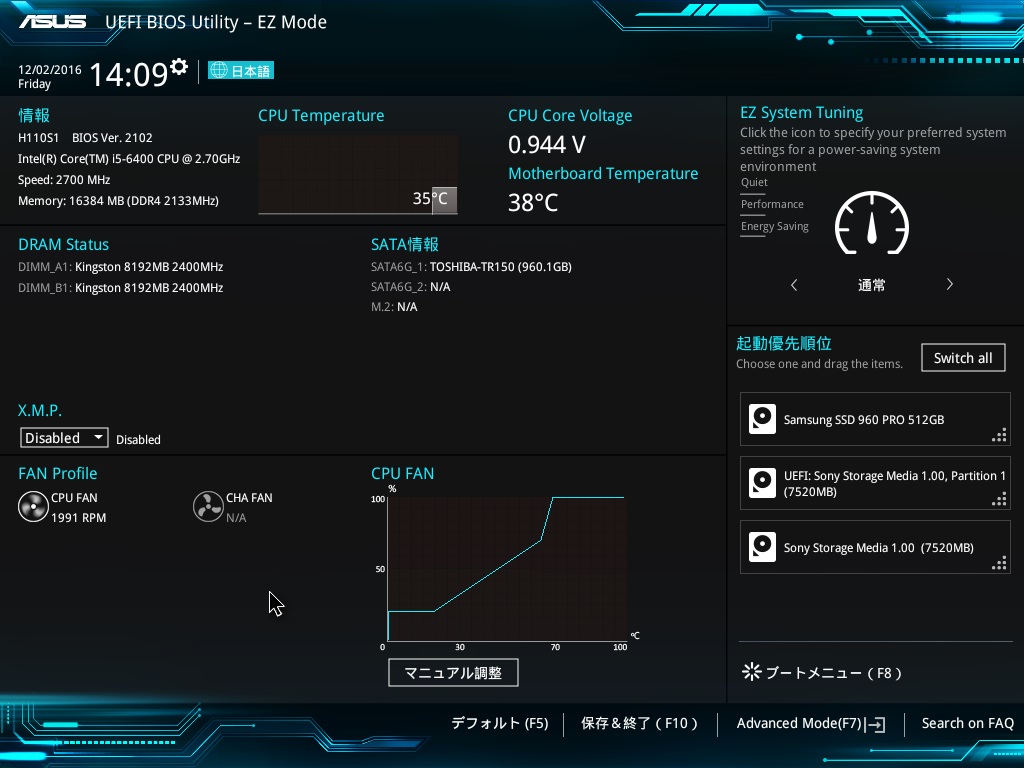Click the M.2 N/A entry

pyautogui.click(x=394, y=307)
